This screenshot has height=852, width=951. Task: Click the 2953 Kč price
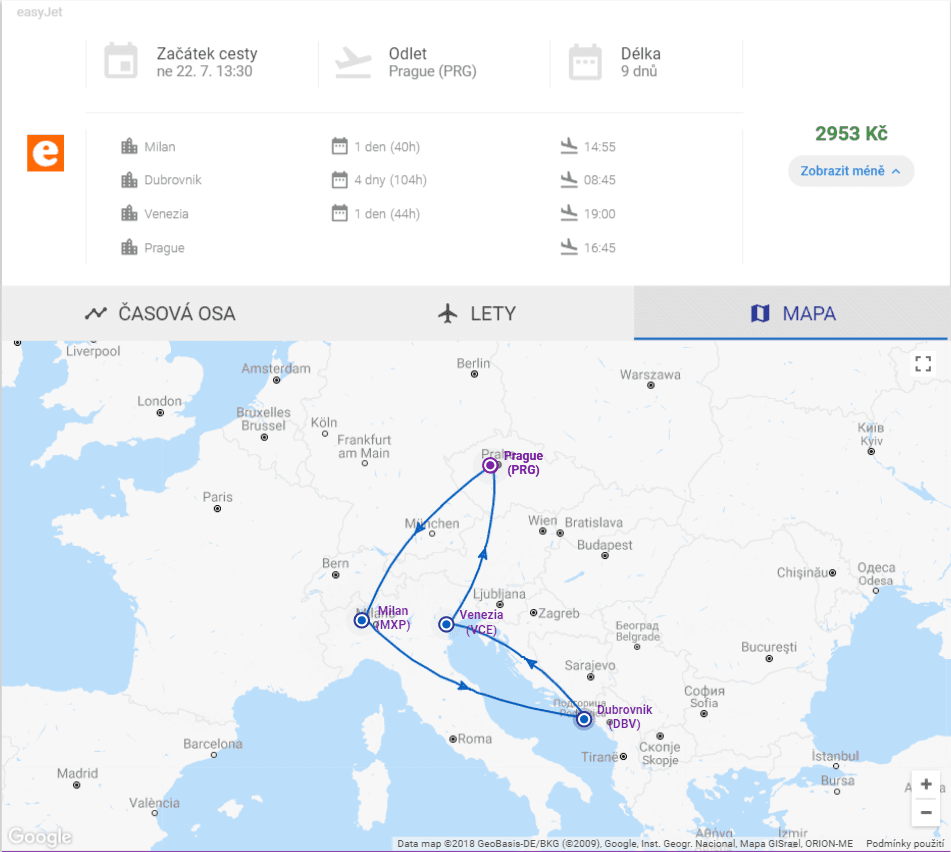851,133
